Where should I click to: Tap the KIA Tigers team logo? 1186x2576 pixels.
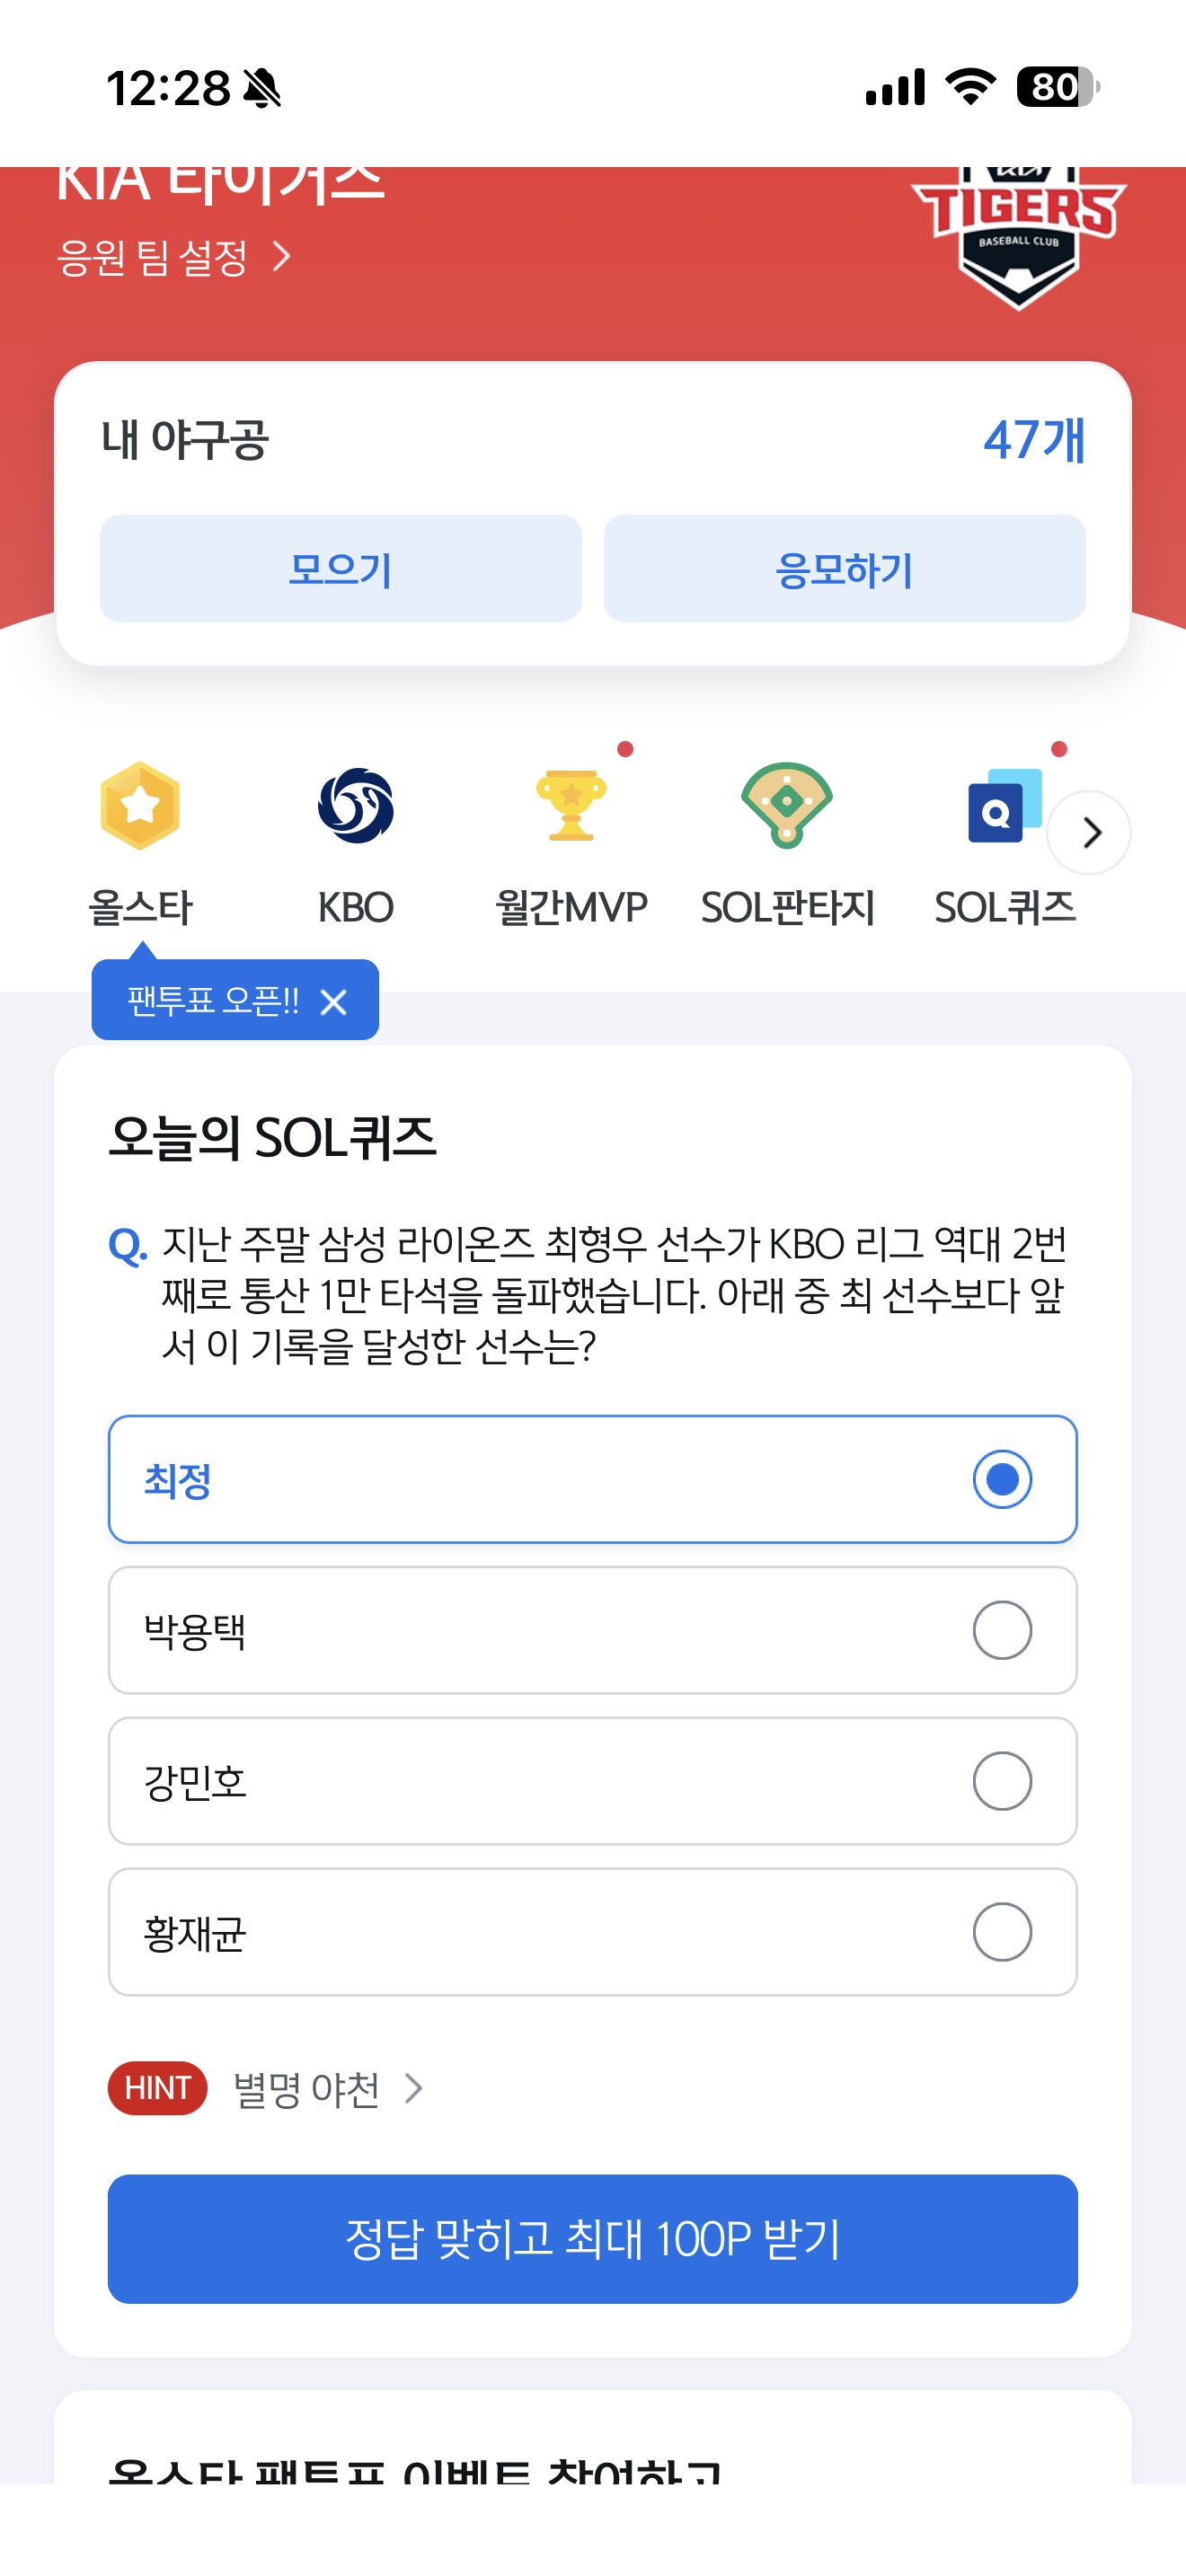[x=1018, y=238]
